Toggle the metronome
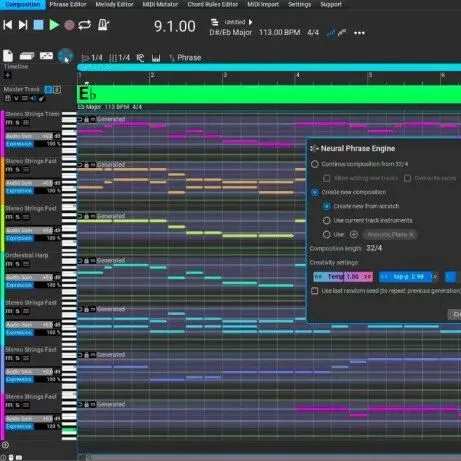This screenshot has height=461, width=461. (103, 25)
